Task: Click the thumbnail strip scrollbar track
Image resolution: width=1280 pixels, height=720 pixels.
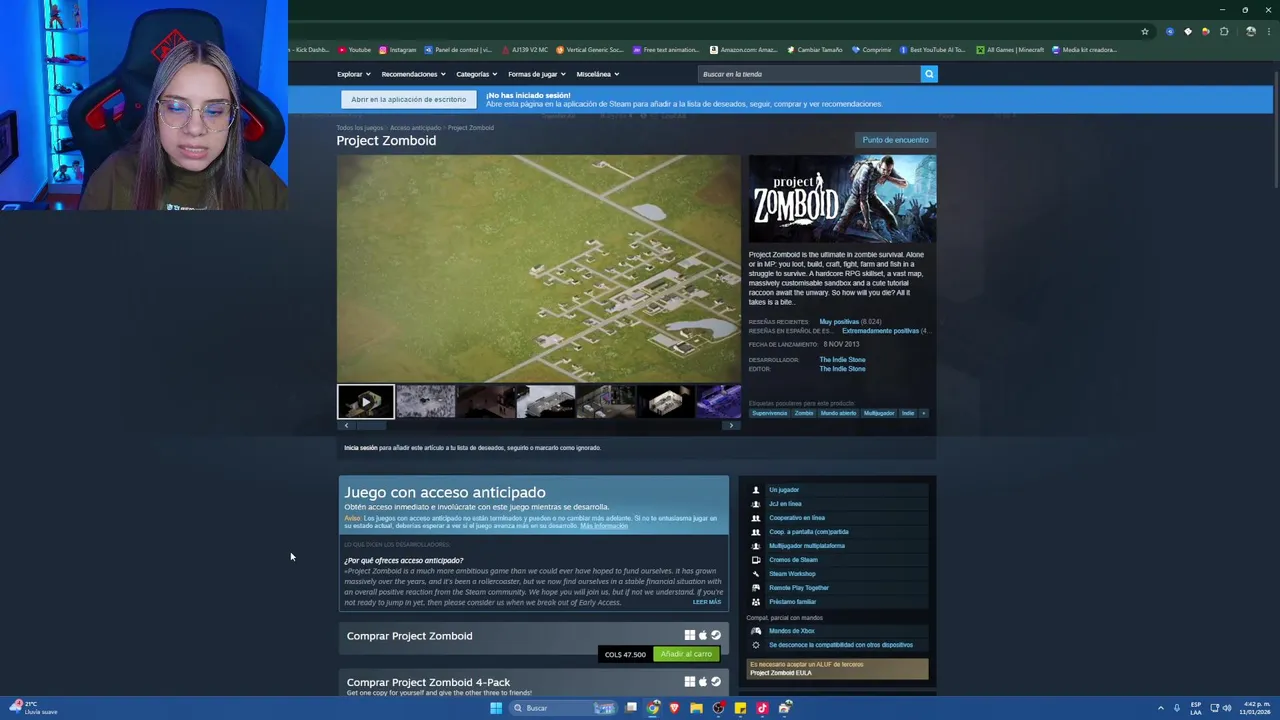Action: click(x=538, y=425)
